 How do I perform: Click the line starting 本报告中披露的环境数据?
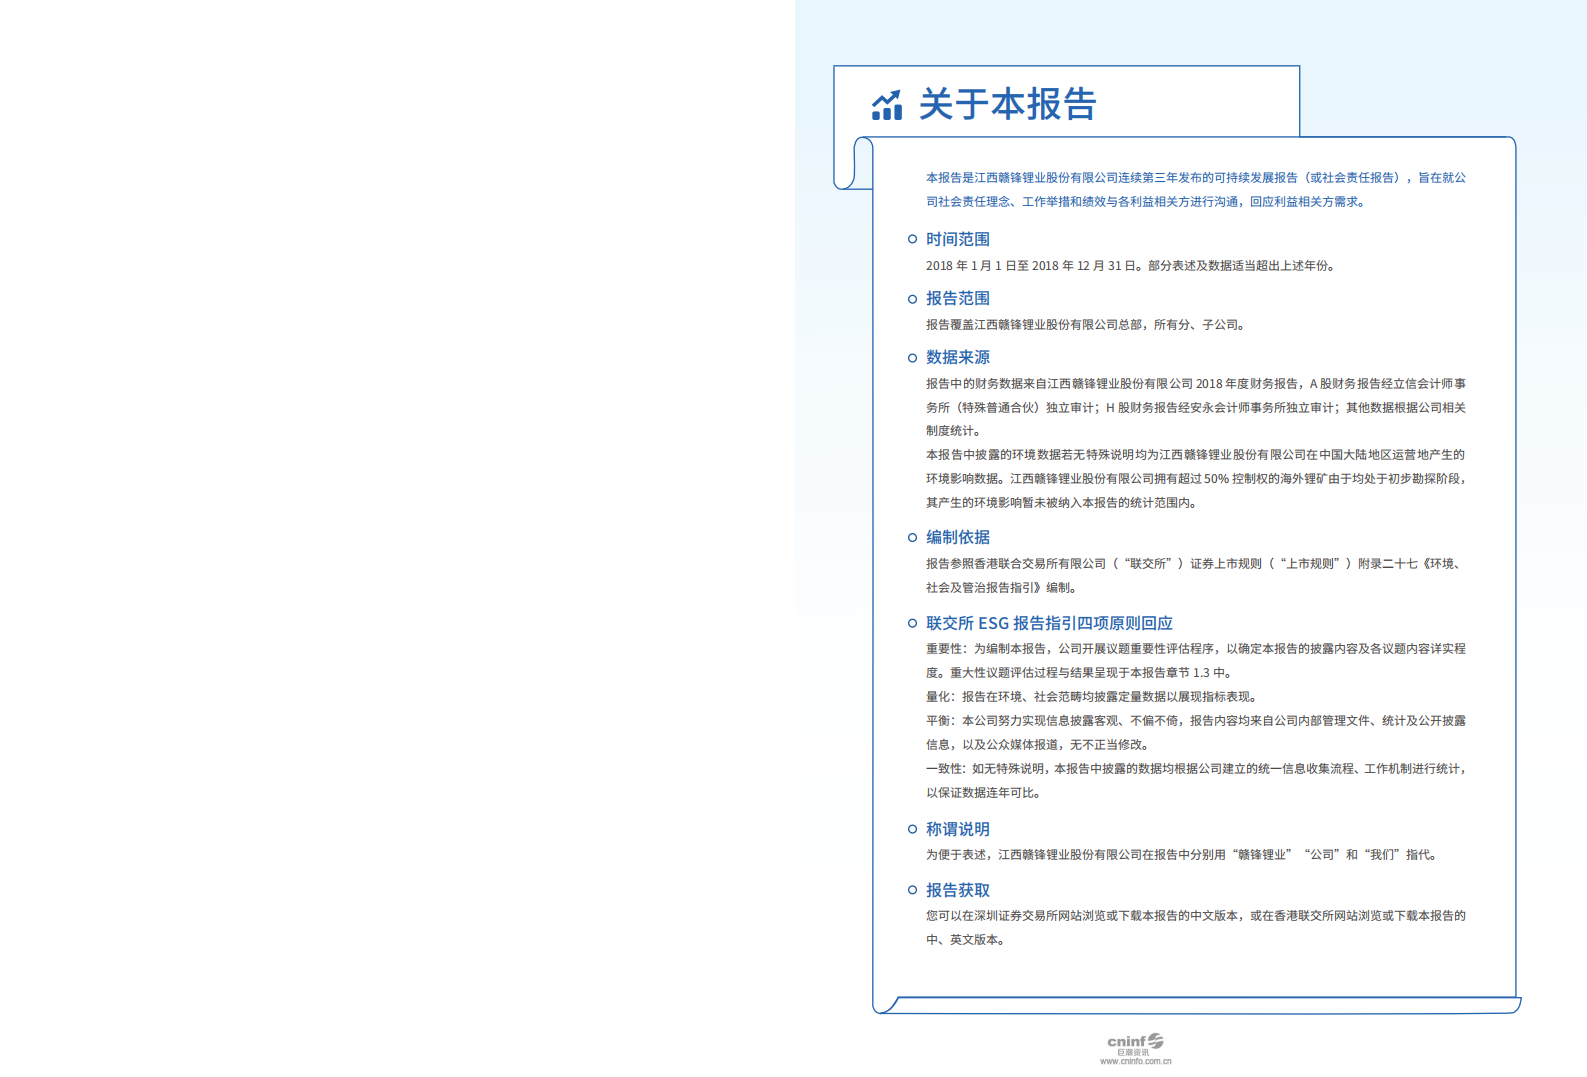1196,455
